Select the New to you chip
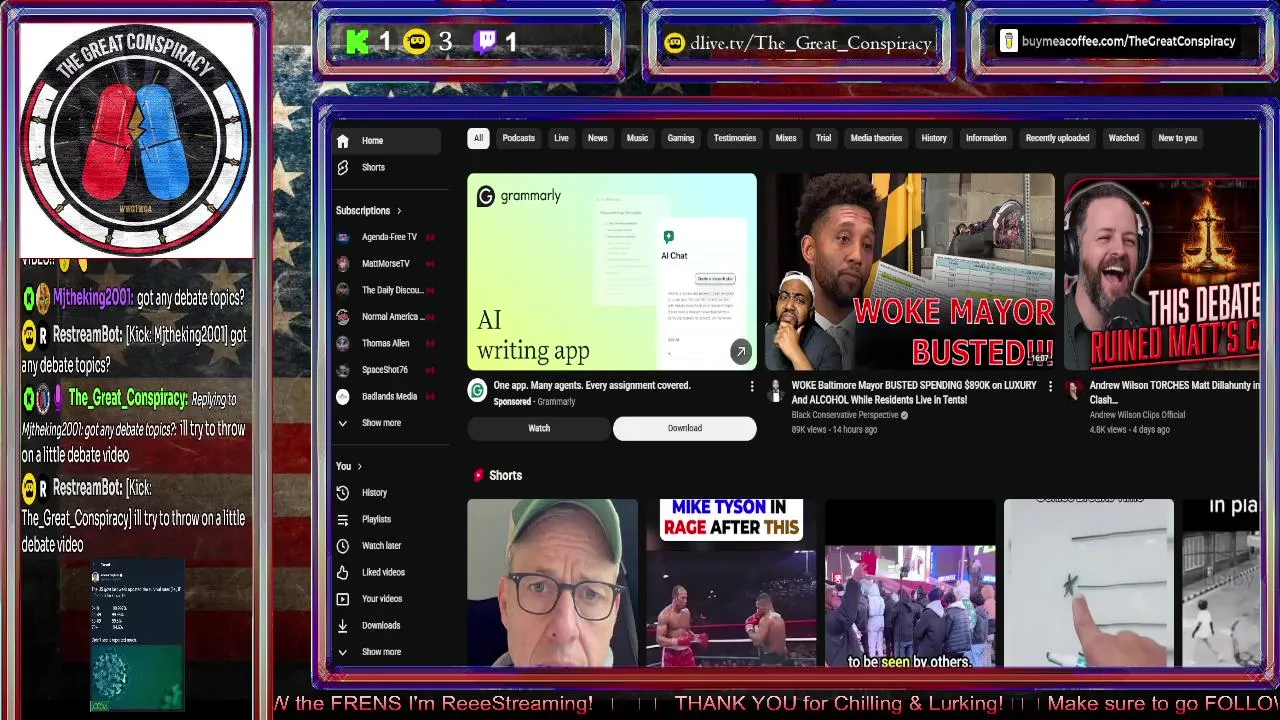1280x720 pixels. point(1177,138)
